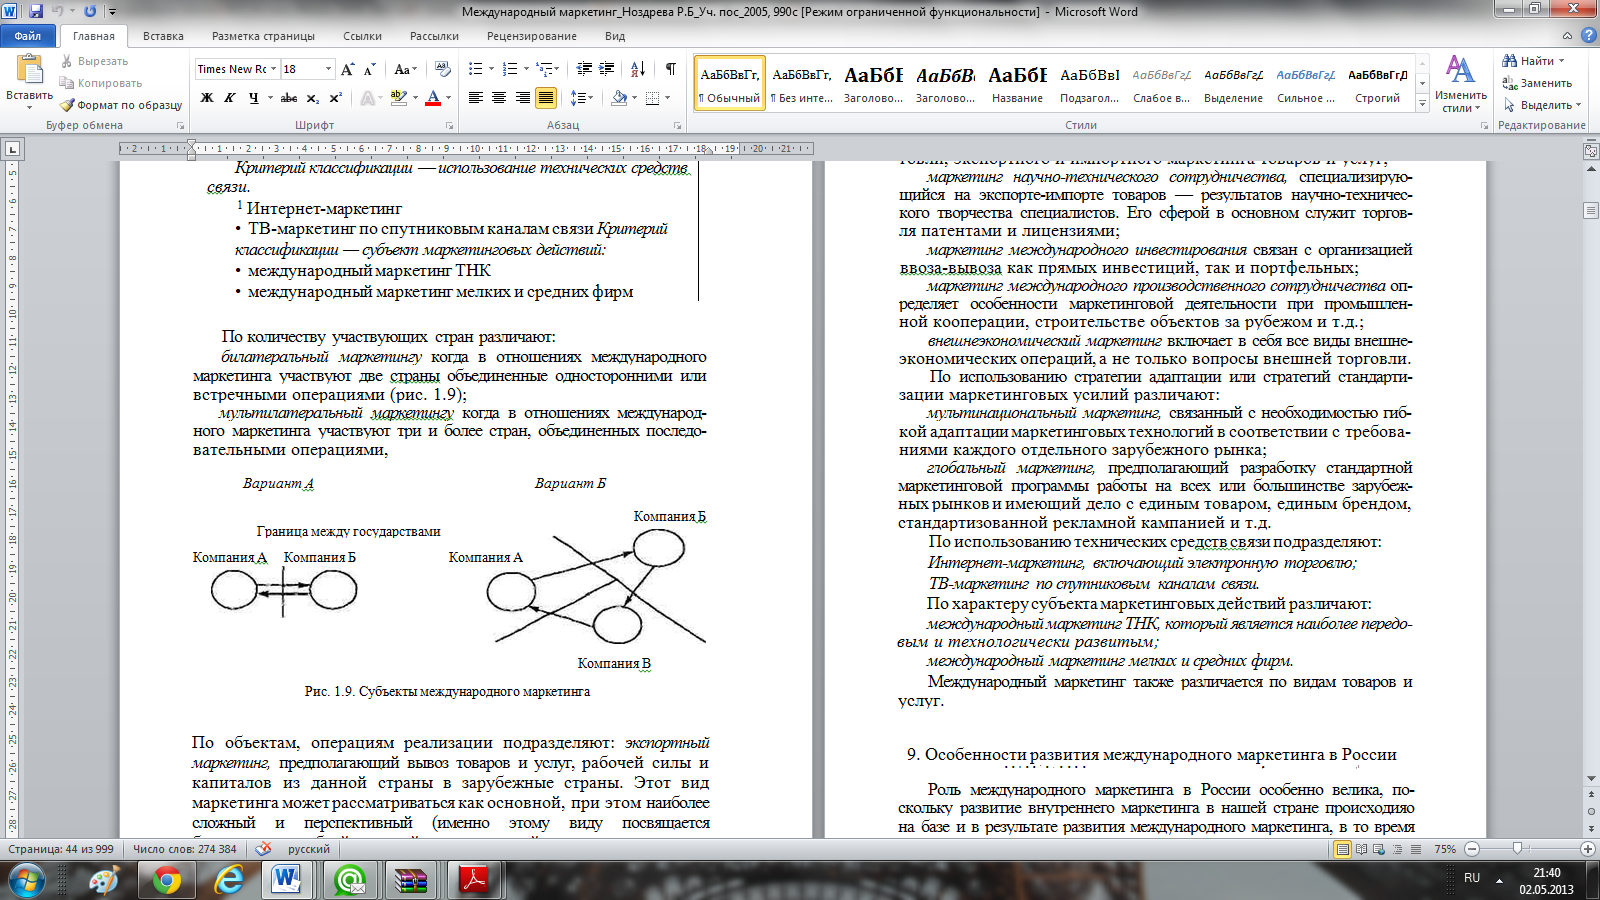1600x900 pixels.
Task: Switch to the Вставка tab
Action: coord(163,36)
